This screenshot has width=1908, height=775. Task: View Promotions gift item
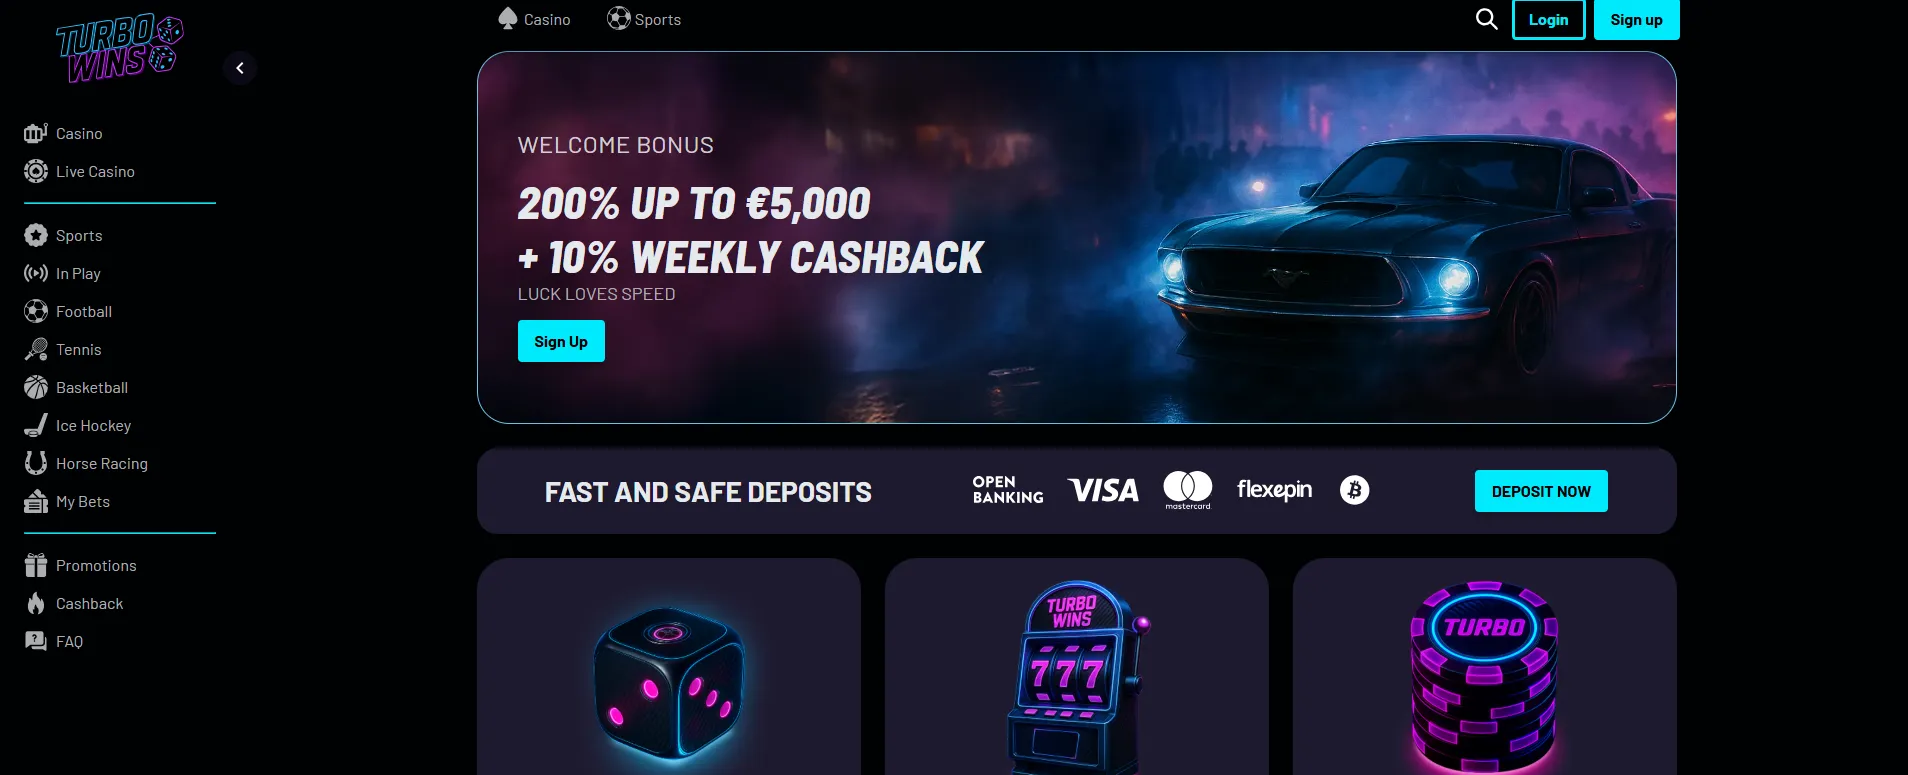(80, 566)
